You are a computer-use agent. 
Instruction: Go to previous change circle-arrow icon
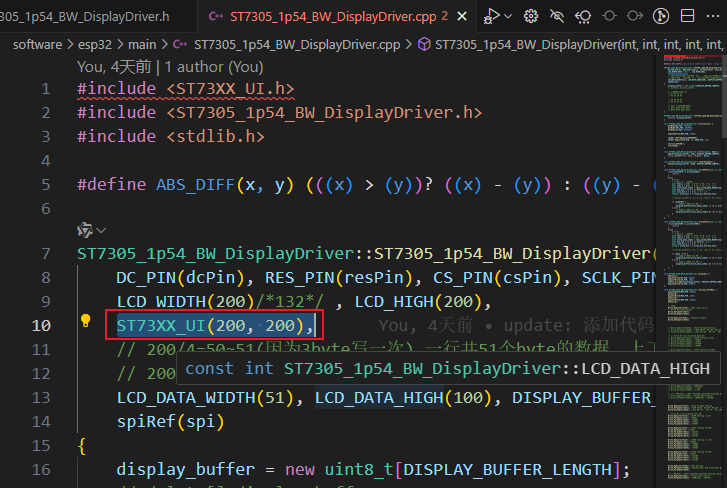click(609, 16)
